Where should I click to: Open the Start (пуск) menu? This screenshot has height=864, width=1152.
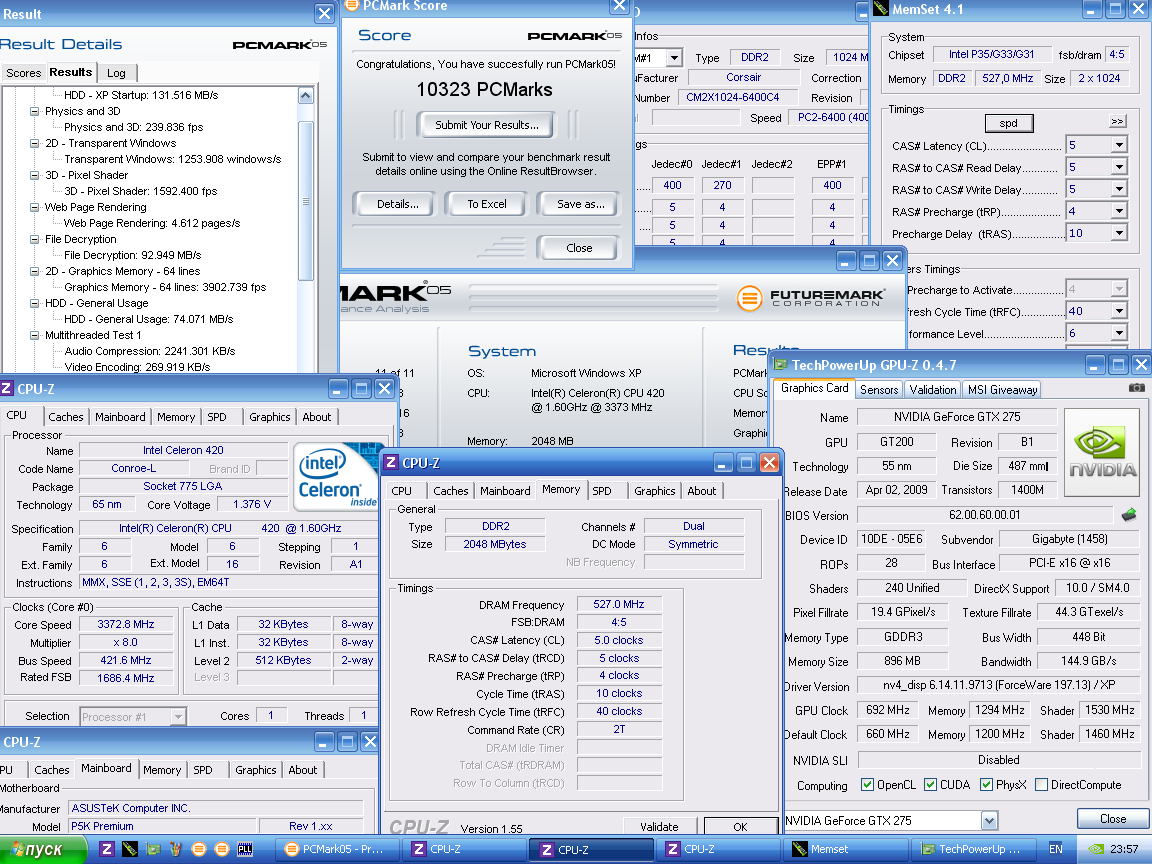pyautogui.click(x=43, y=849)
